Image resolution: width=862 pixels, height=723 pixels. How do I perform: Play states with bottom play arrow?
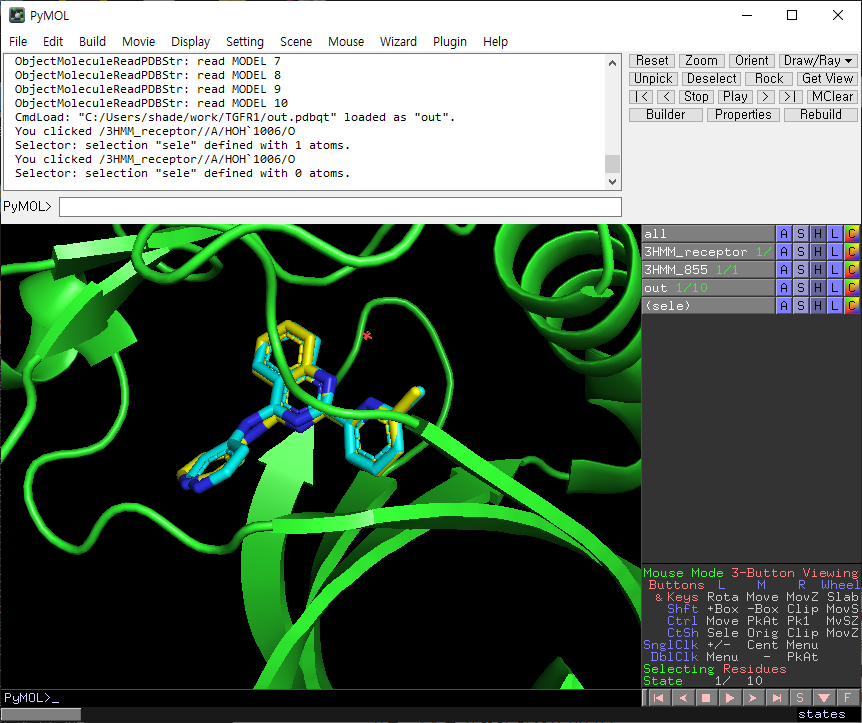(x=730, y=698)
